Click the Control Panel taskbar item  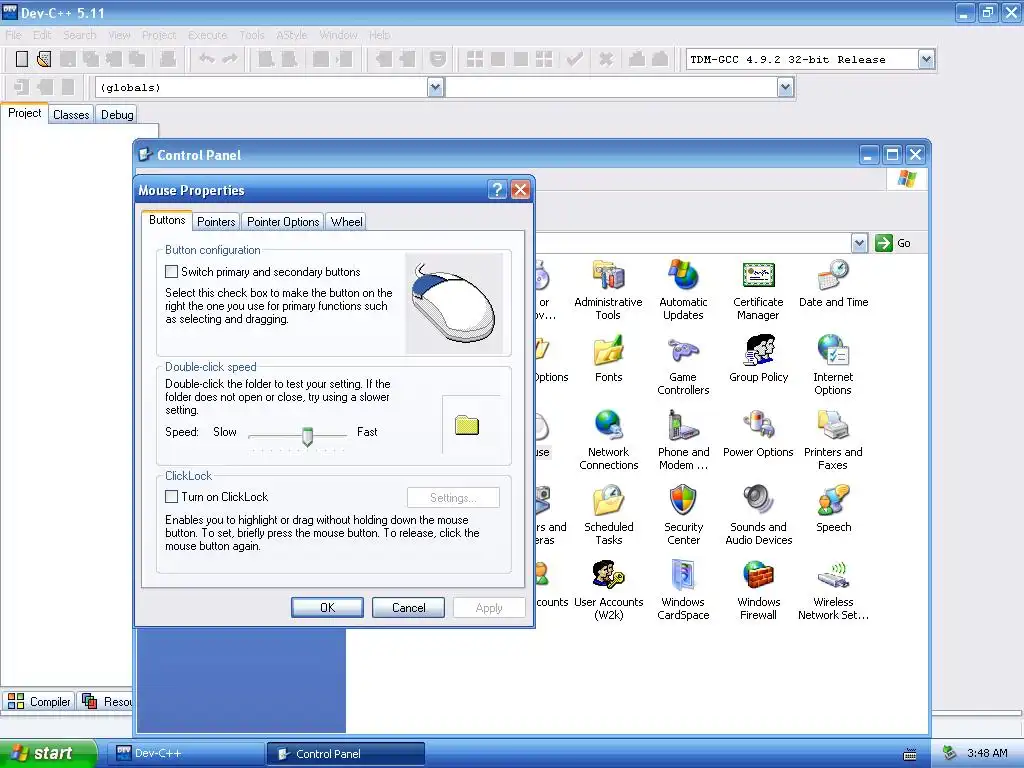346,754
